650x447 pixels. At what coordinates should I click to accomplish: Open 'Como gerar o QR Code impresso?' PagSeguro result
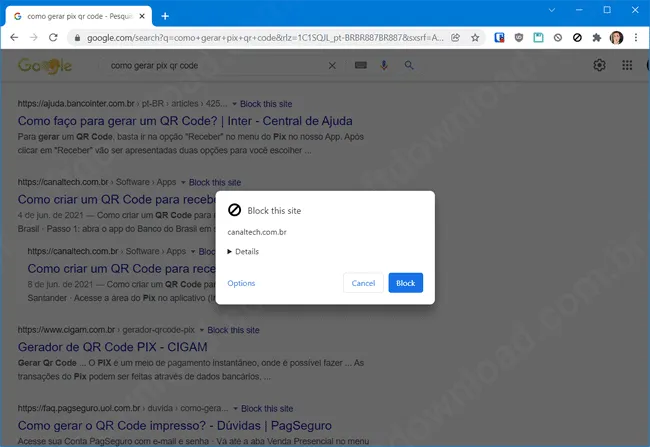pyautogui.click(x=175, y=426)
